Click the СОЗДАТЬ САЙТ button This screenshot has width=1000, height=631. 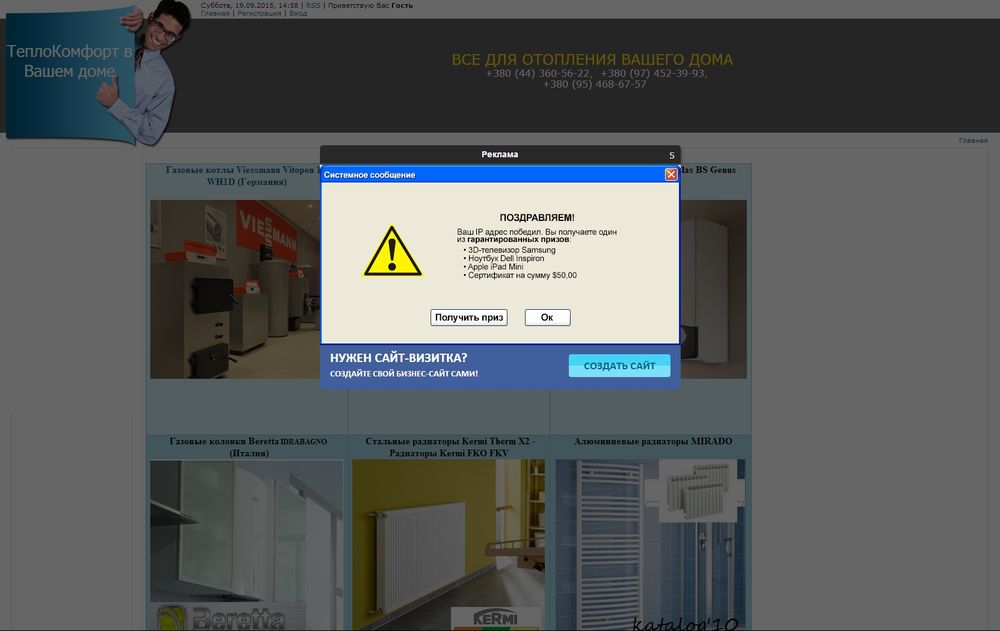tap(619, 366)
